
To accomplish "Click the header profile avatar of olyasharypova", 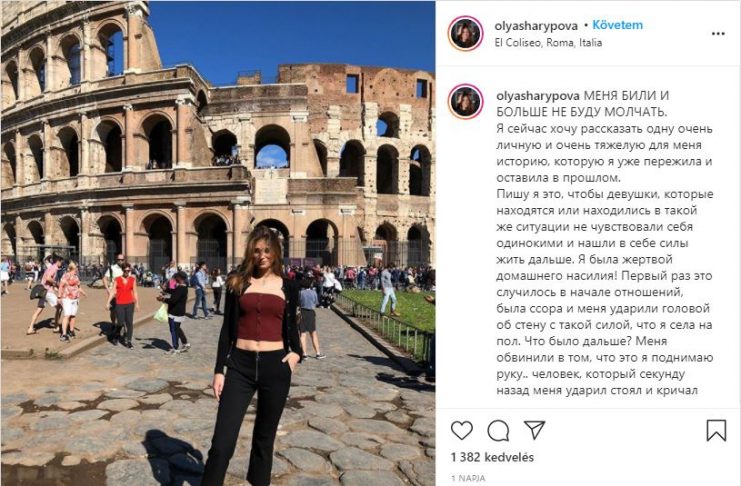I will click(x=465, y=33).
